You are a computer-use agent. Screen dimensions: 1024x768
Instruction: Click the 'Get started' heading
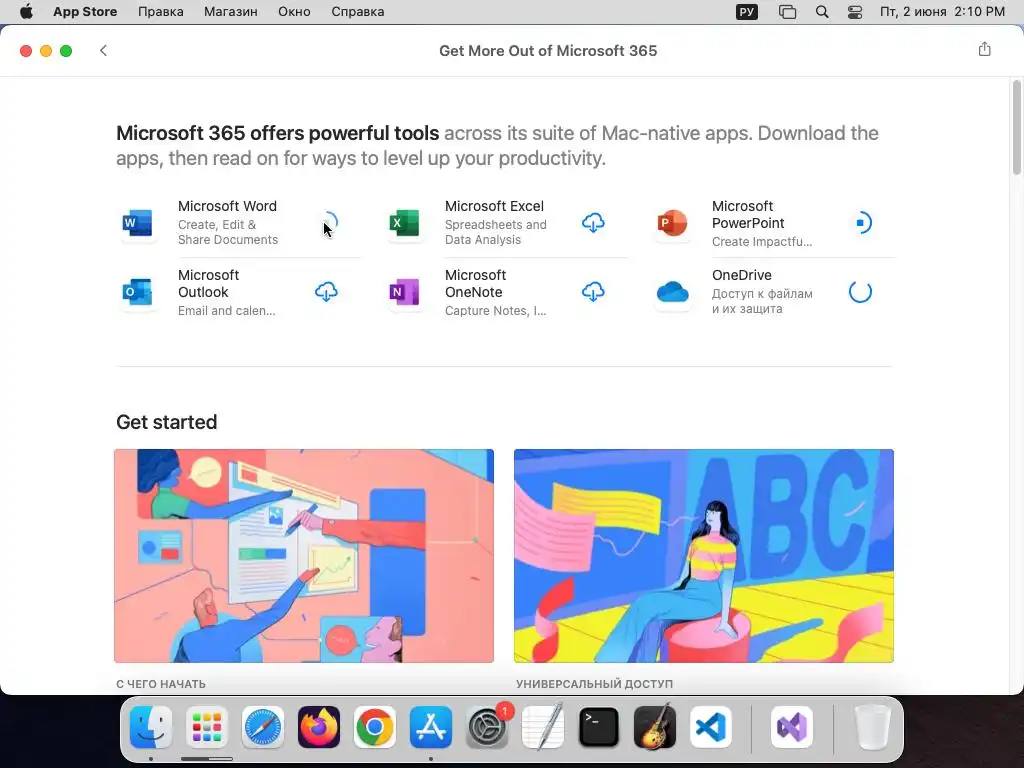(167, 422)
